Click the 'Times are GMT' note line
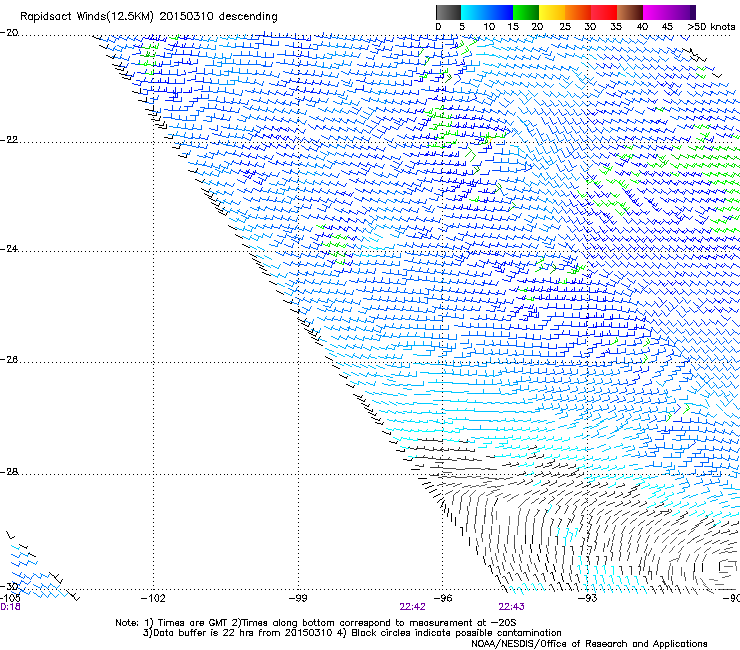Image resolution: width=740 pixels, height=650 pixels. point(316,623)
